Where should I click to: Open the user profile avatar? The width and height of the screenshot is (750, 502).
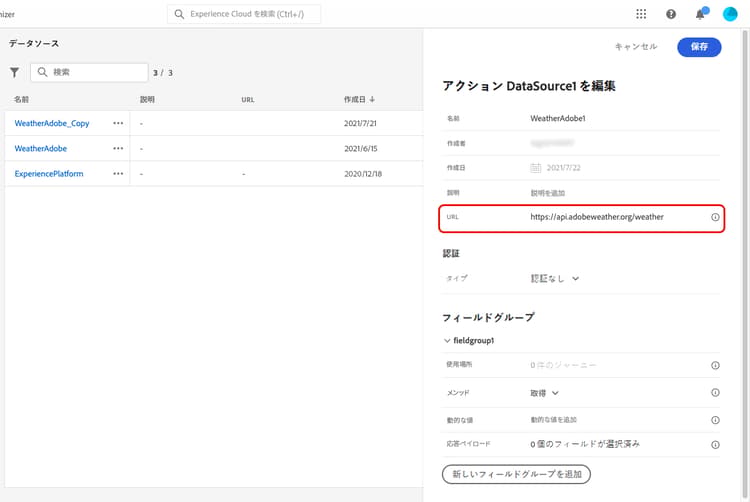730,14
